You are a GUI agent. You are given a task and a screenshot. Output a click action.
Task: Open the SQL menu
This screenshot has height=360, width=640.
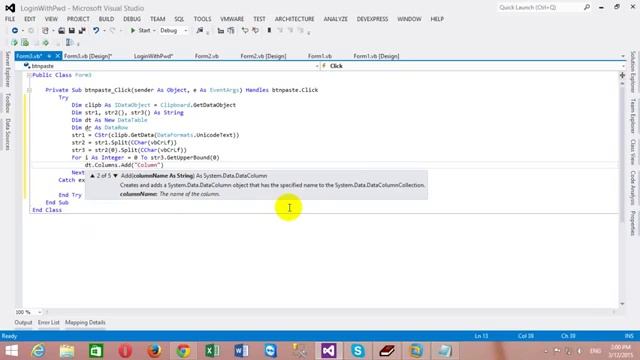(179, 19)
